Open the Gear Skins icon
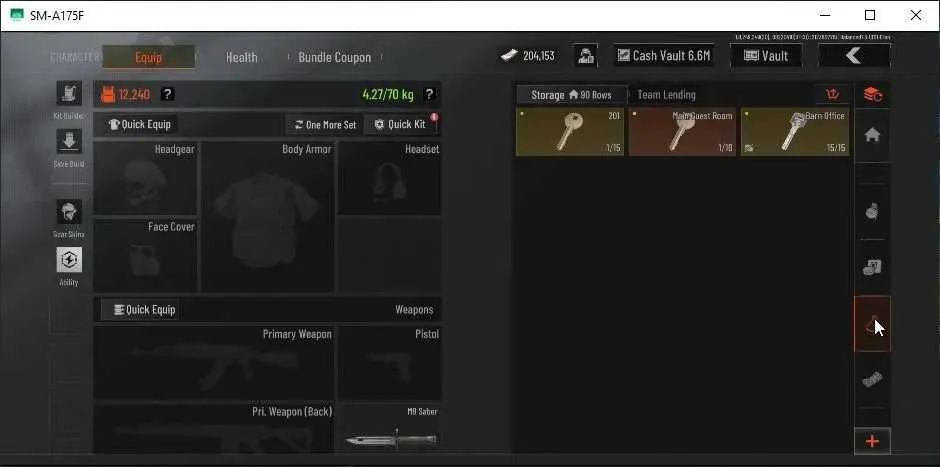Screen dimensions: 940x467 click(69, 212)
